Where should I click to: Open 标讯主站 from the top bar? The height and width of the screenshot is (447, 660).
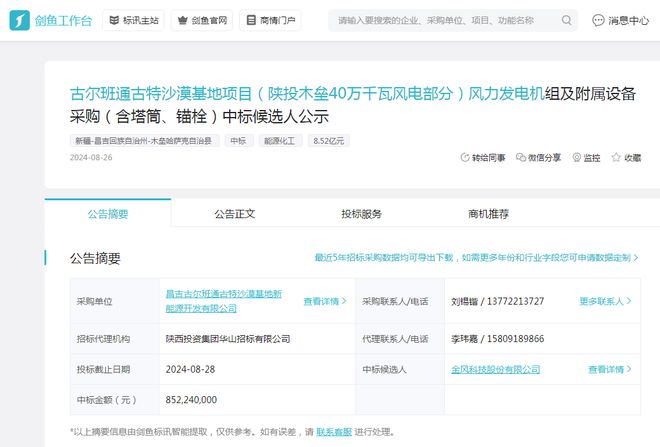pos(133,20)
